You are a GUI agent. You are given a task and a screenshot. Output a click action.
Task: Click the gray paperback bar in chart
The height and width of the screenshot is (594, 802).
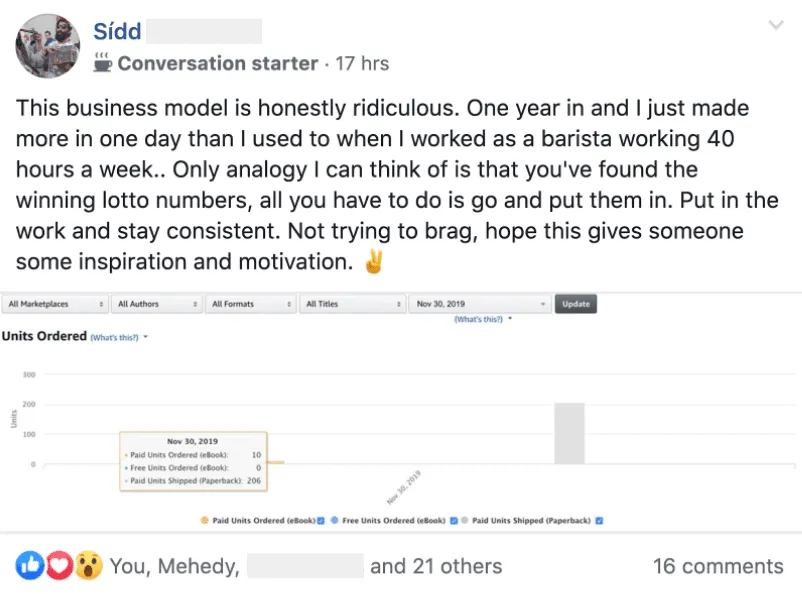point(569,433)
